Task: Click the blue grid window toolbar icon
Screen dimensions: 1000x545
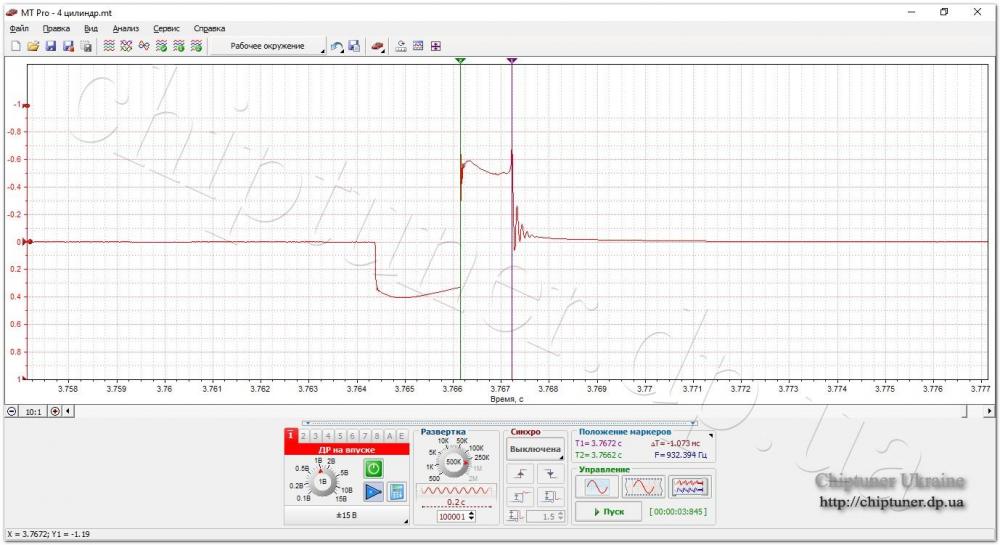Action: pos(418,46)
